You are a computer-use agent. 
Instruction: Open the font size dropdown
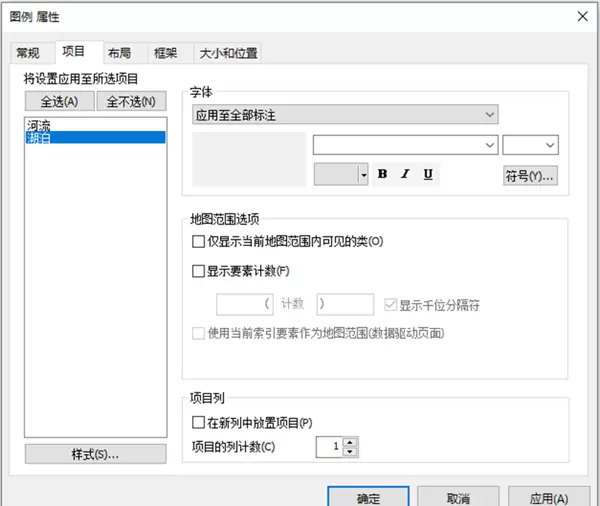[x=530, y=146]
